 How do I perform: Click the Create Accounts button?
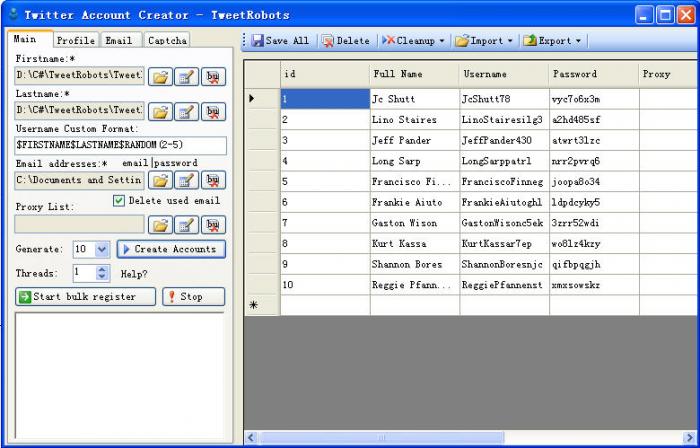171,249
